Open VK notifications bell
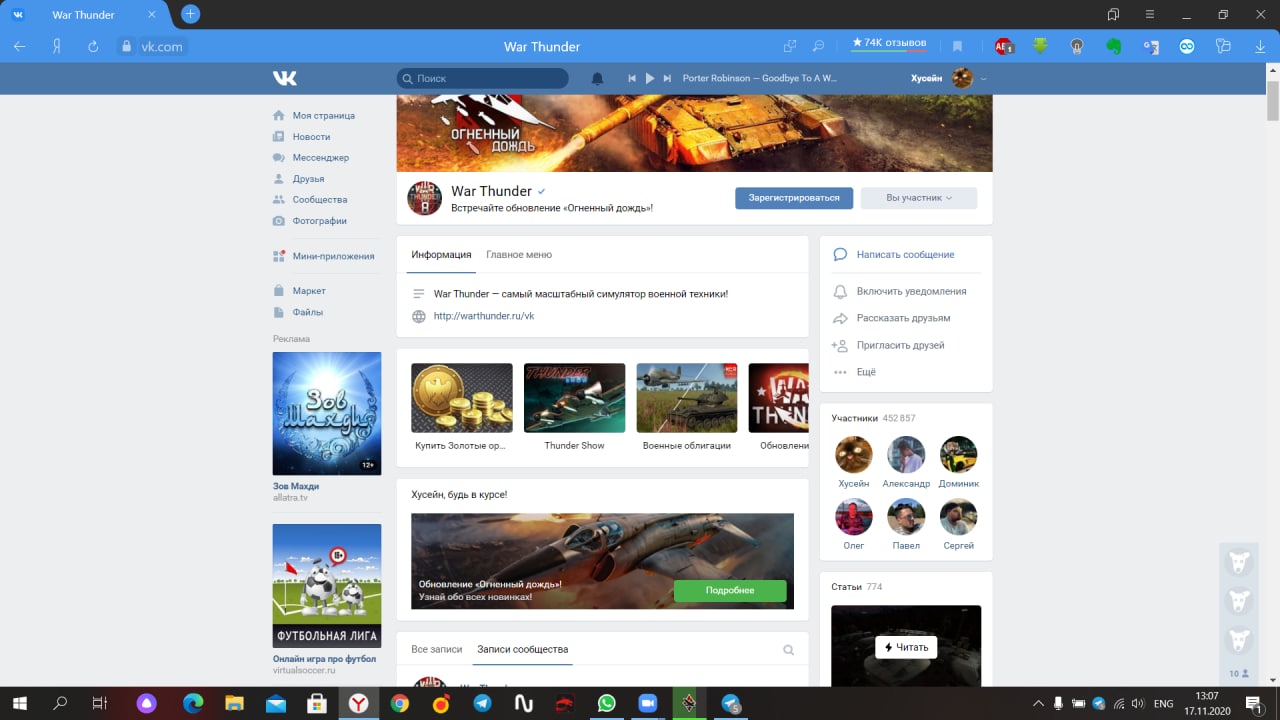The image size is (1280, 720). point(597,78)
